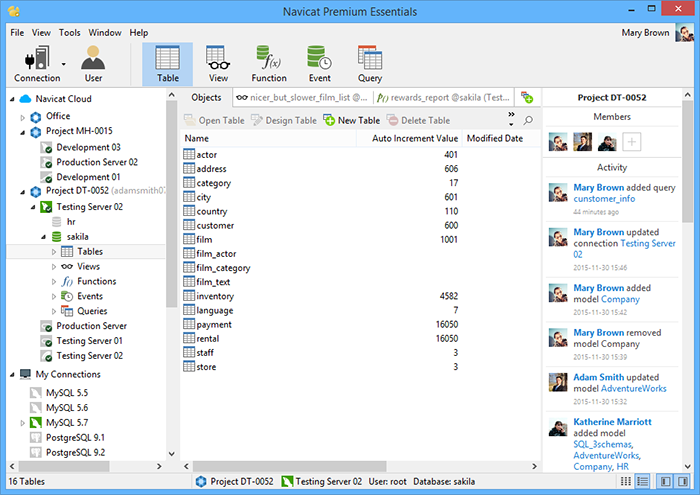The width and height of the screenshot is (700, 495).
Task: Open the Help menu
Action: (x=139, y=33)
